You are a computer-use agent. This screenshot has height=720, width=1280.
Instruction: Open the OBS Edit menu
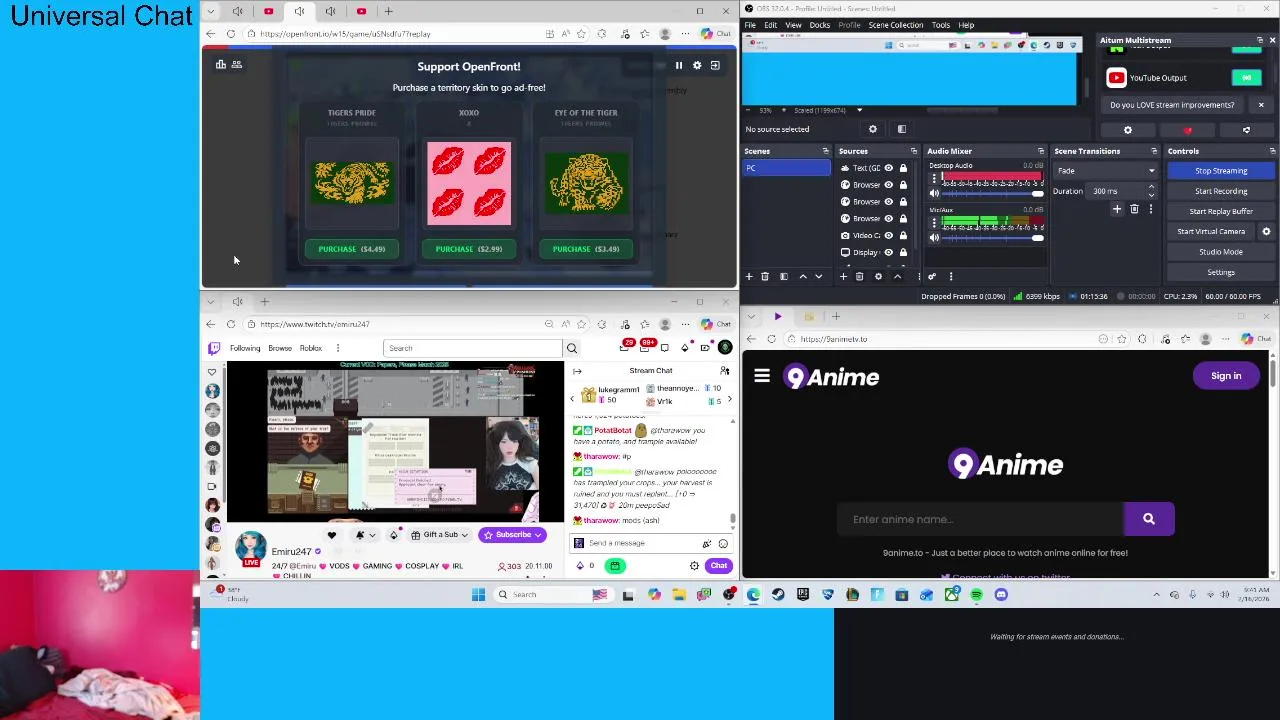(x=771, y=25)
